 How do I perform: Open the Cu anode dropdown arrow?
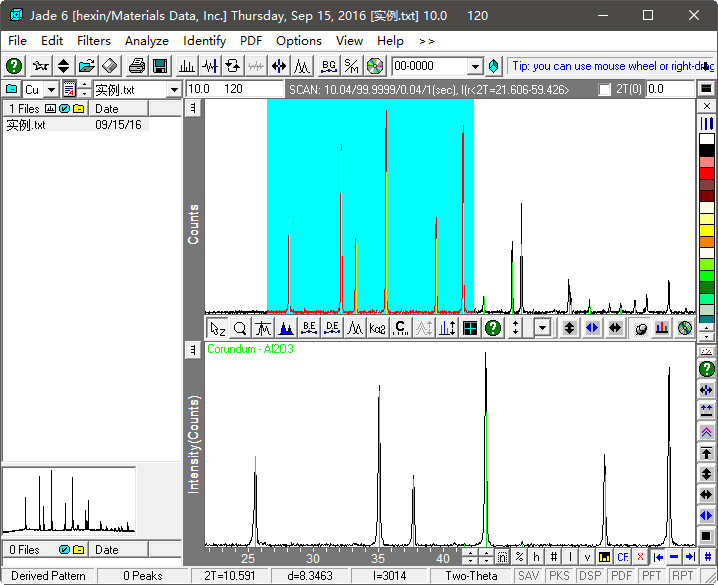[51, 89]
